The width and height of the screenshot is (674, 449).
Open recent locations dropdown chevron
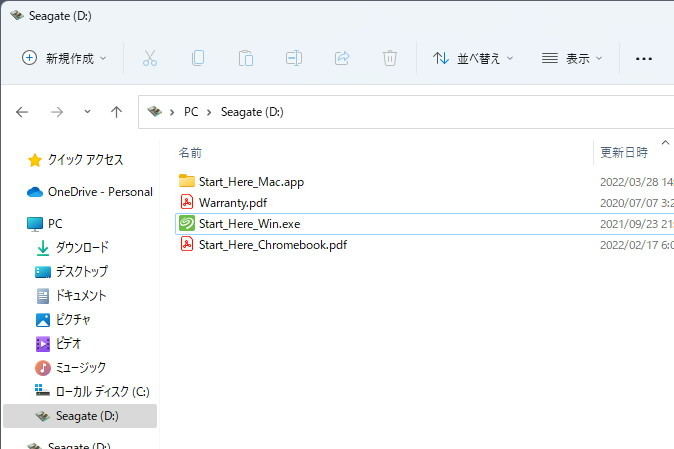coord(87,112)
